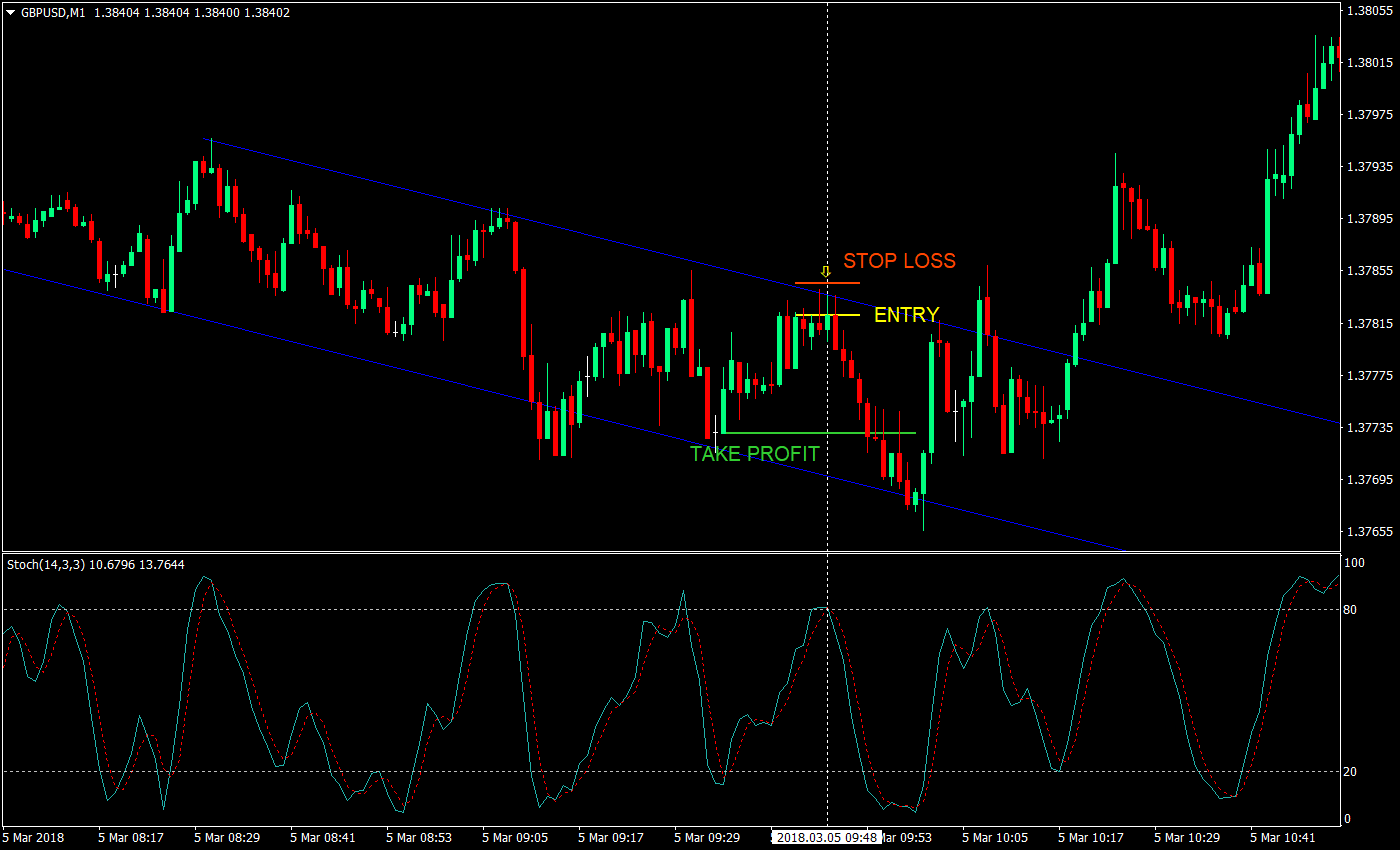Click the 1.38055 value on the price scale
The image size is (1400, 850).
tap(1372, 8)
